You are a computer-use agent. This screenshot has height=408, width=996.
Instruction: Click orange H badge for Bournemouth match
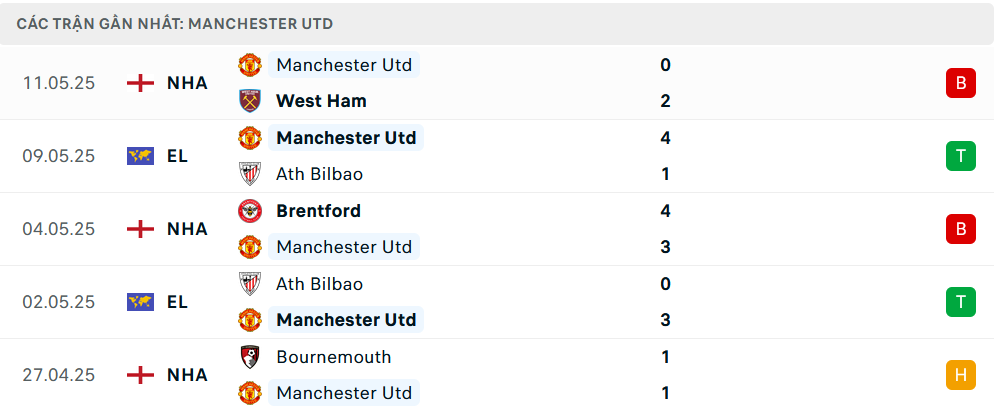pyautogui.click(x=960, y=375)
